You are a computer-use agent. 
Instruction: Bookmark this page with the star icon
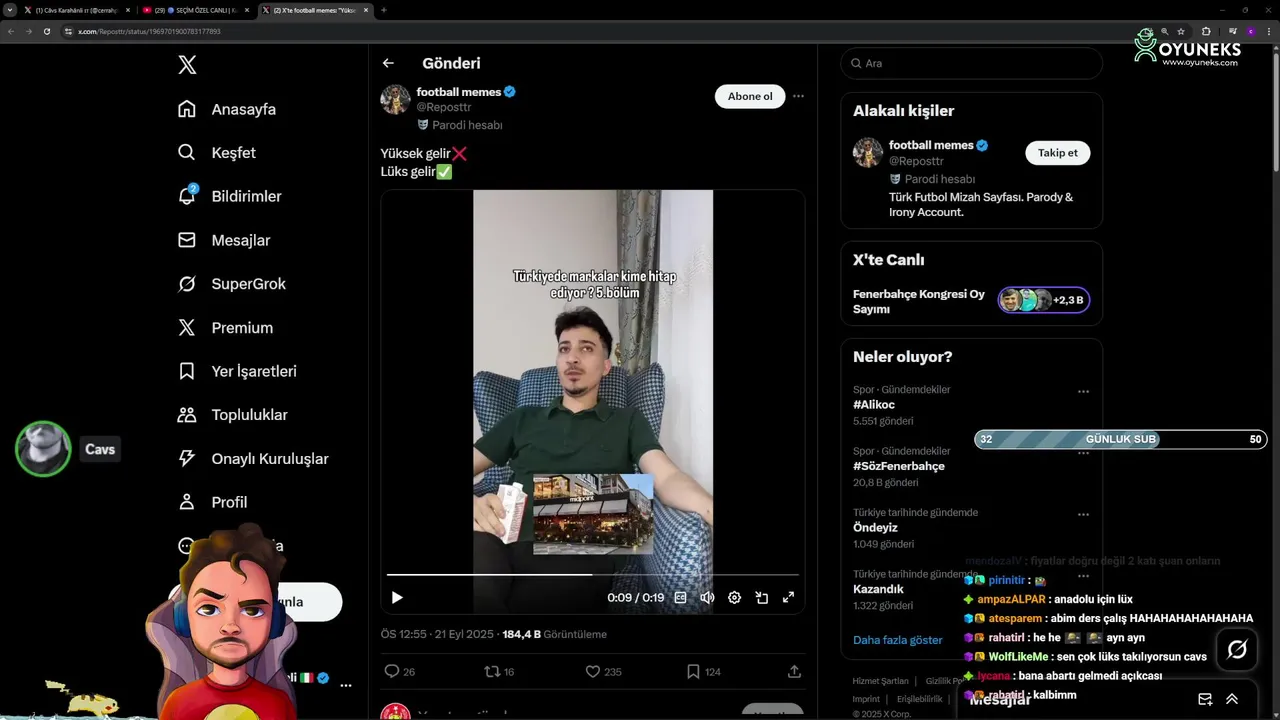pyautogui.click(x=1181, y=31)
